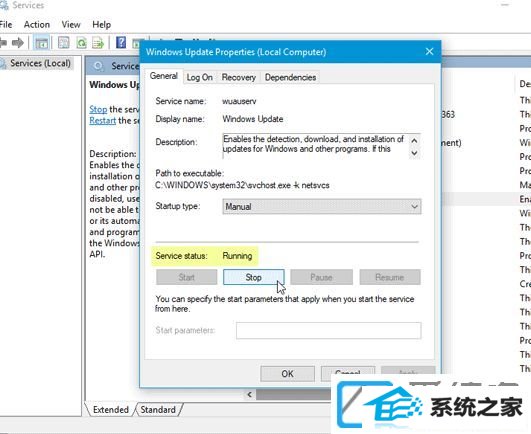The height and width of the screenshot is (434, 531).
Task: Open the Properties toolbar icon
Action: pyautogui.click(x=64, y=43)
